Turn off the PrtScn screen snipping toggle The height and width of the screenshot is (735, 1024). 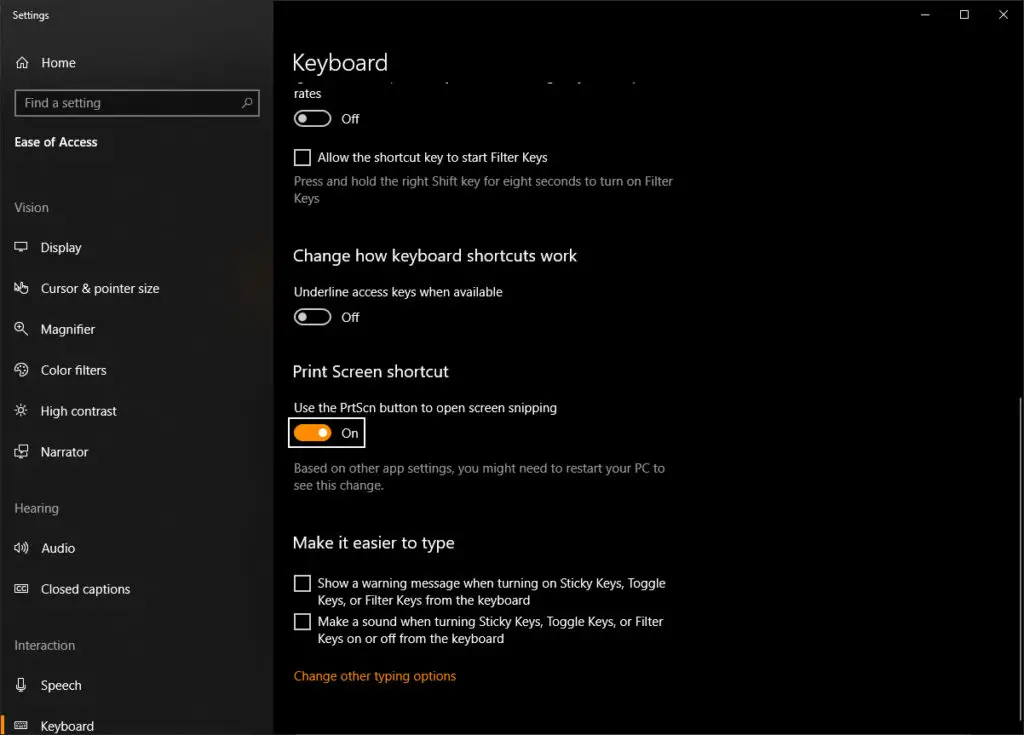coord(313,433)
